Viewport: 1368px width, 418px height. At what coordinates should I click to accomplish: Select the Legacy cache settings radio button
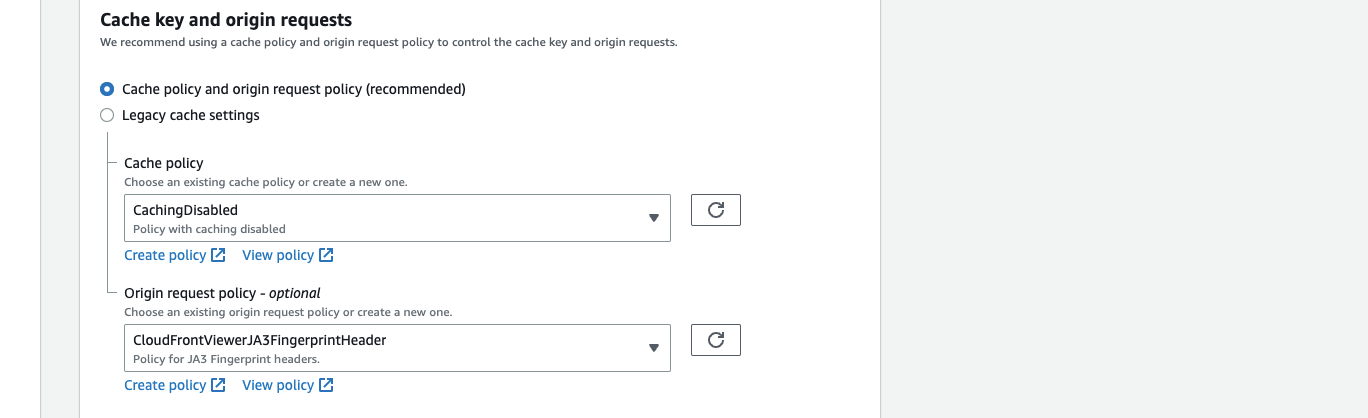point(107,115)
